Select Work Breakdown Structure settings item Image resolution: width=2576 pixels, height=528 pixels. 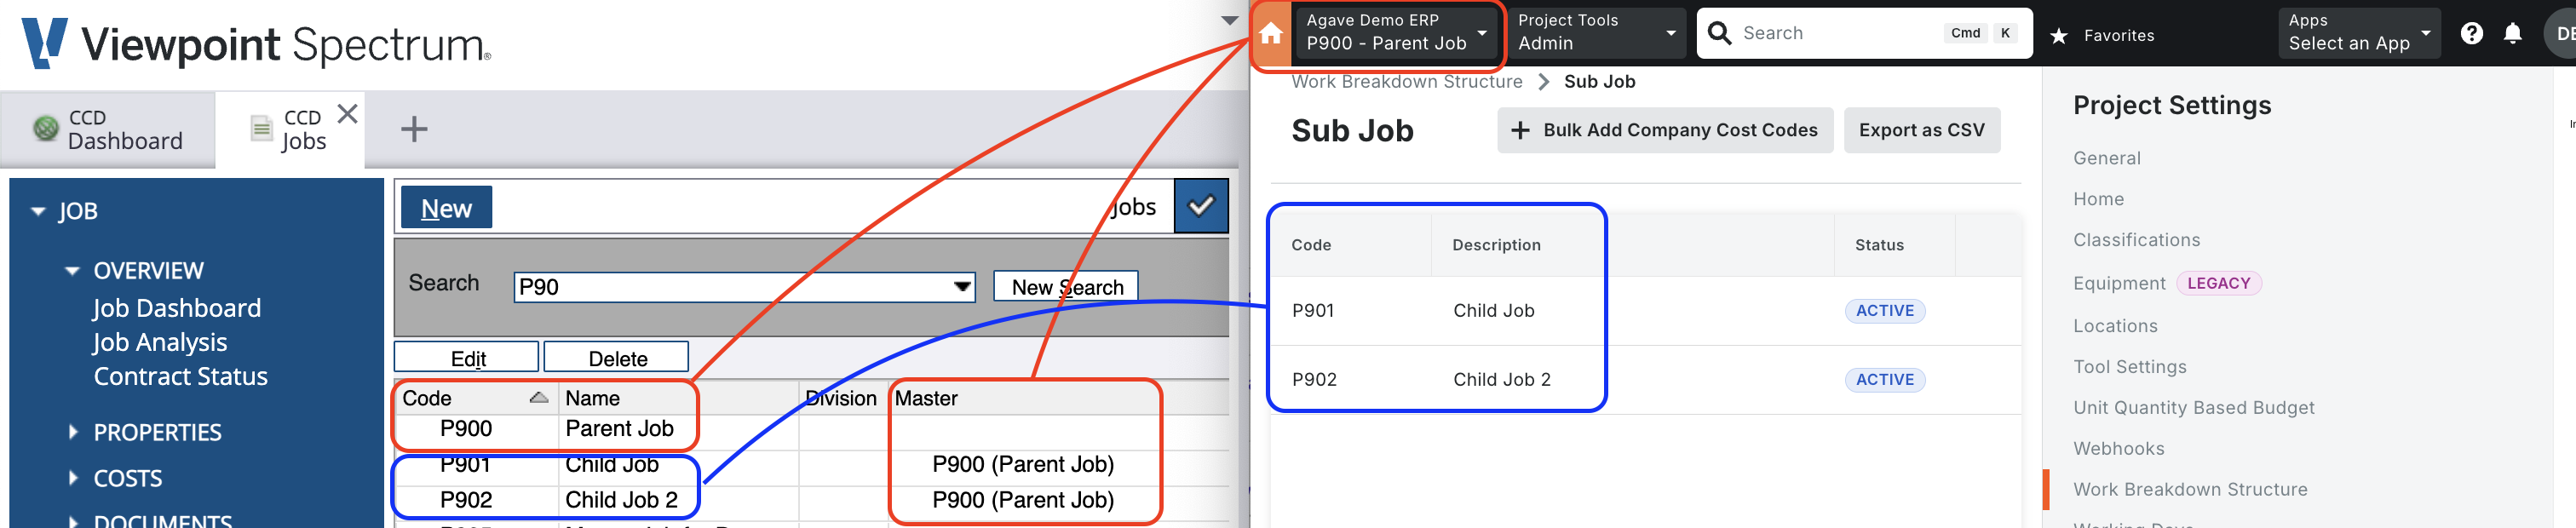pyautogui.click(x=2190, y=490)
